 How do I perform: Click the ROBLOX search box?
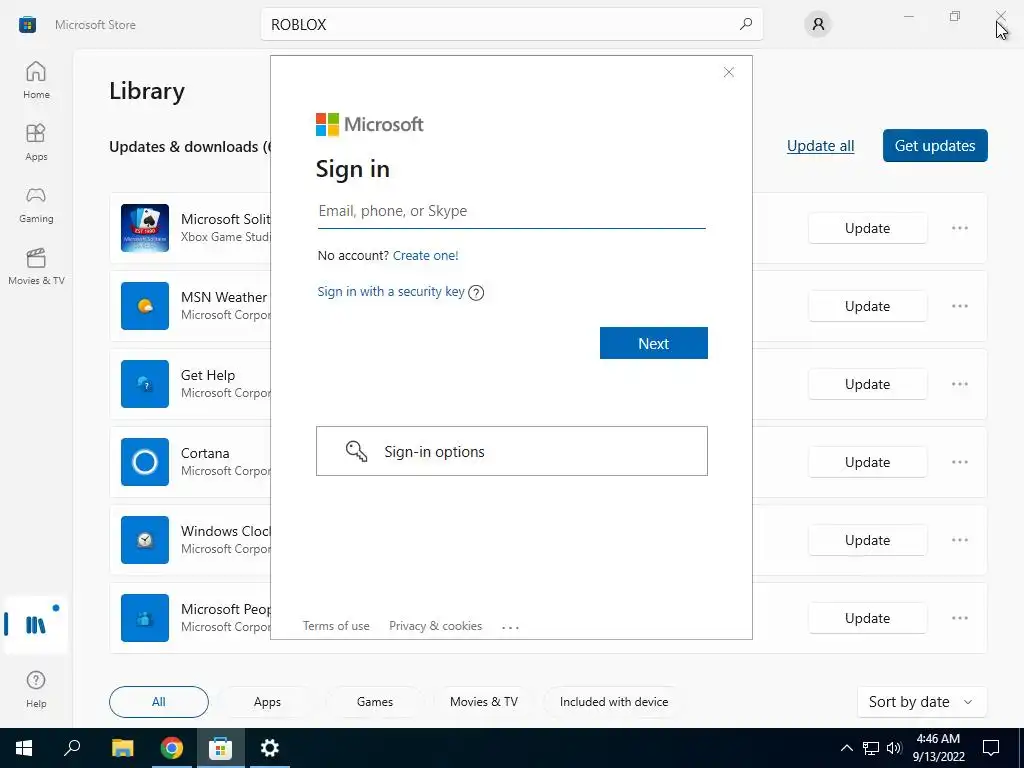pos(511,24)
